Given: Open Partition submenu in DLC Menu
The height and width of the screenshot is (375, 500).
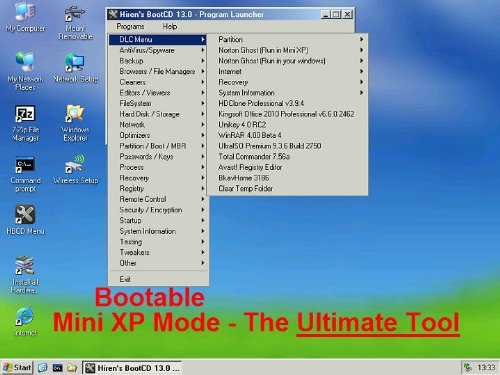Looking at the screenshot, I should pyautogui.click(x=287, y=39).
